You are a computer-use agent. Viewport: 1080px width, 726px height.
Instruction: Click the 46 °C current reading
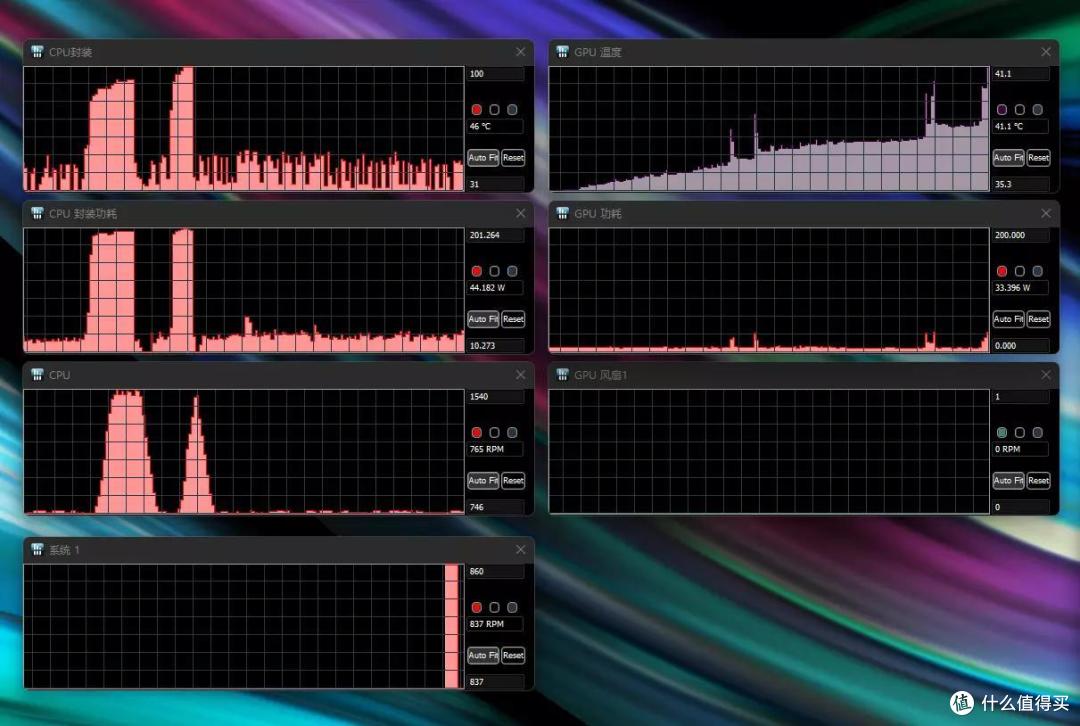[496, 126]
